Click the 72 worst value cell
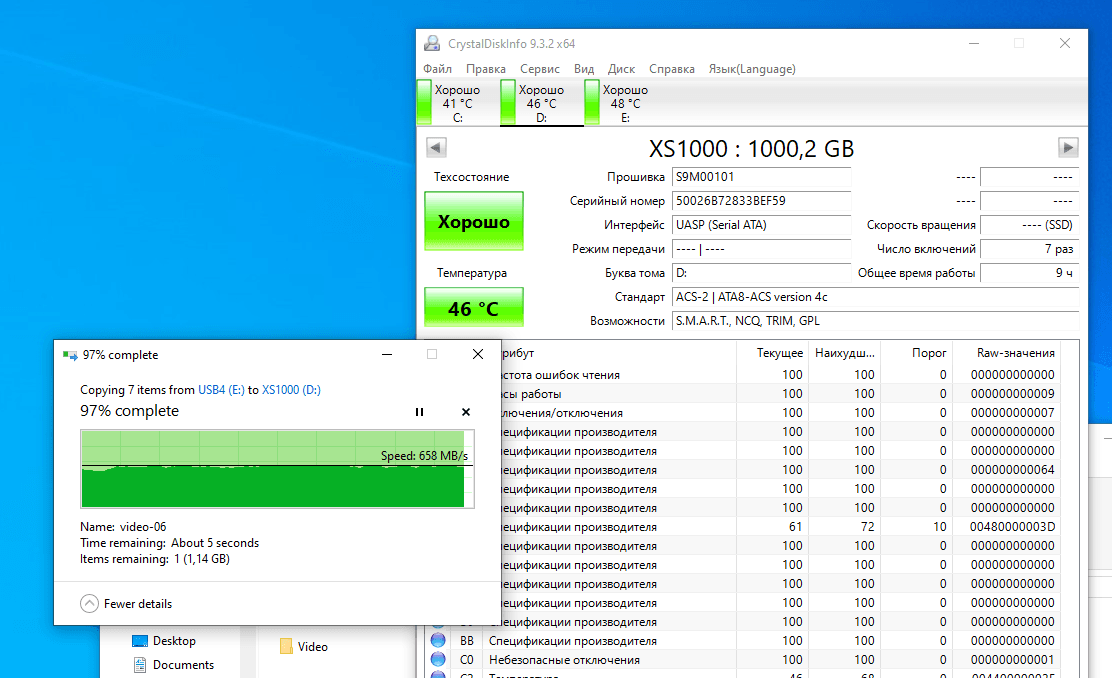Screen dimensions: 1112x678 pos(867,527)
